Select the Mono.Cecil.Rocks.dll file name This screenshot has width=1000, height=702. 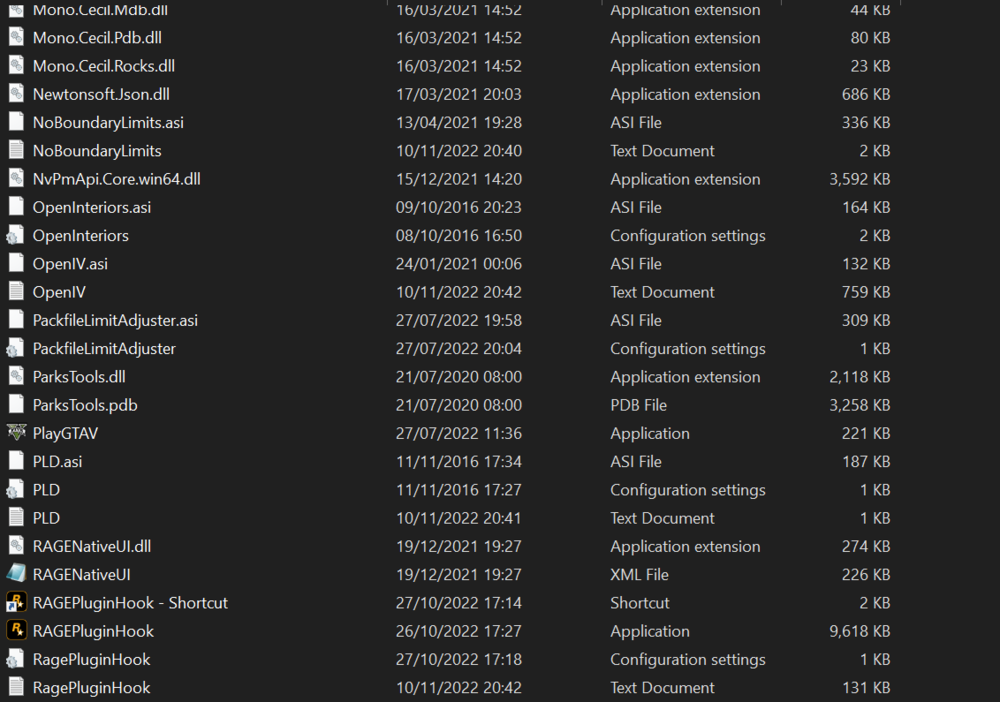coord(104,66)
